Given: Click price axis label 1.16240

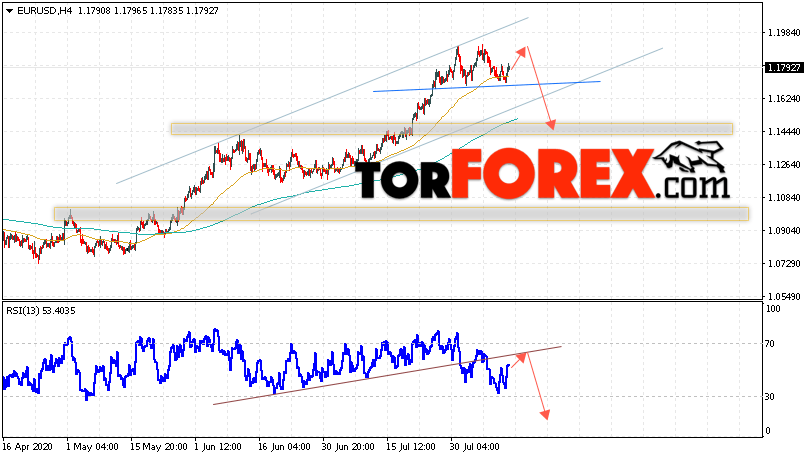Looking at the screenshot, I should pyautogui.click(x=784, y=99).
